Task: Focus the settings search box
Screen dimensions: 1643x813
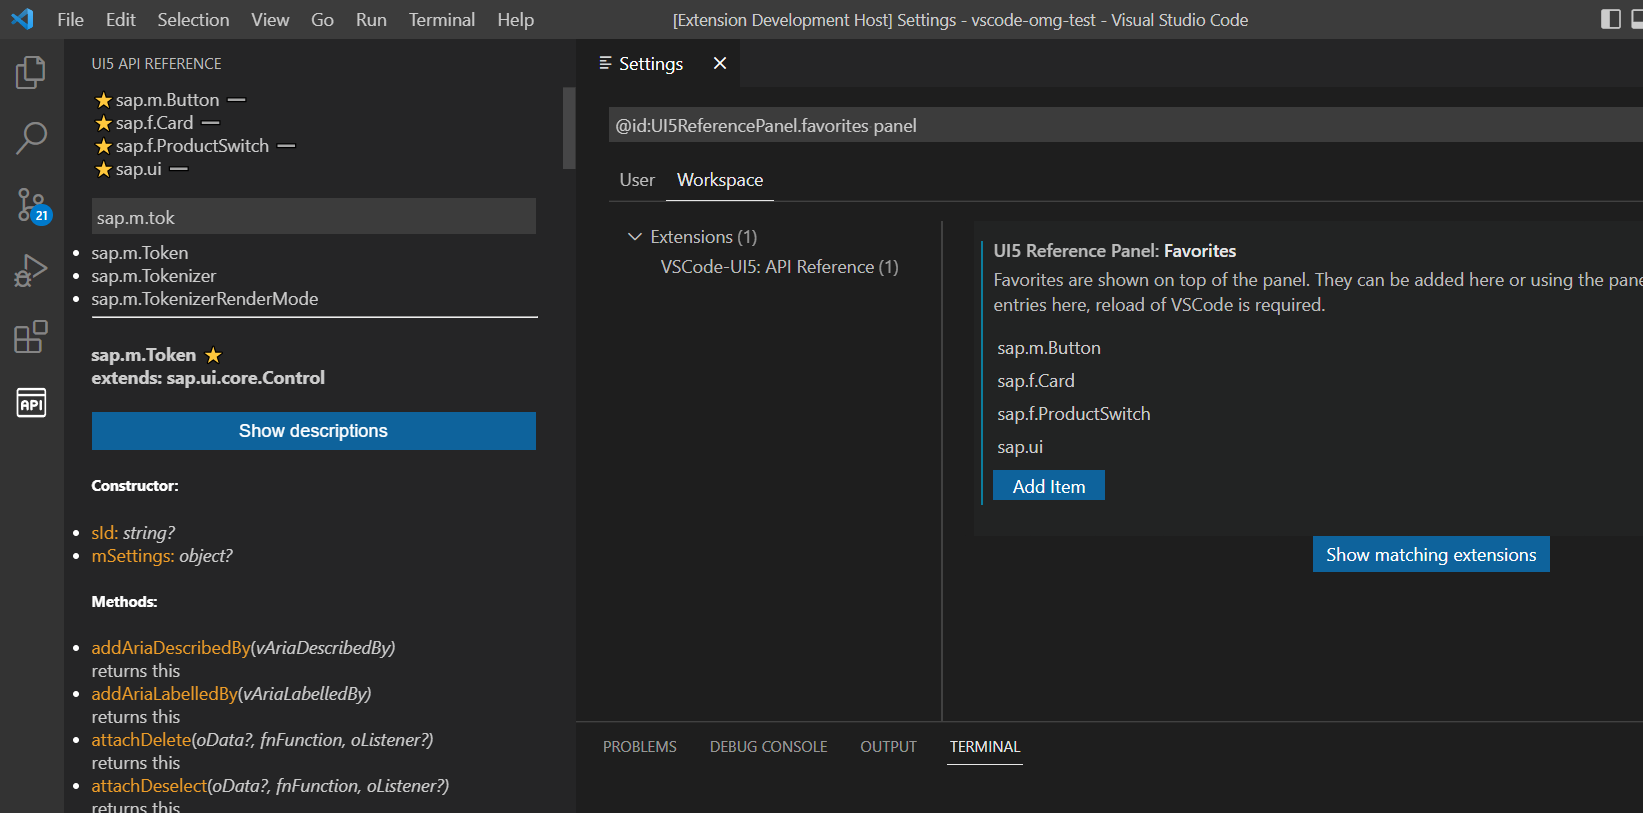Action: point(1125,125)
